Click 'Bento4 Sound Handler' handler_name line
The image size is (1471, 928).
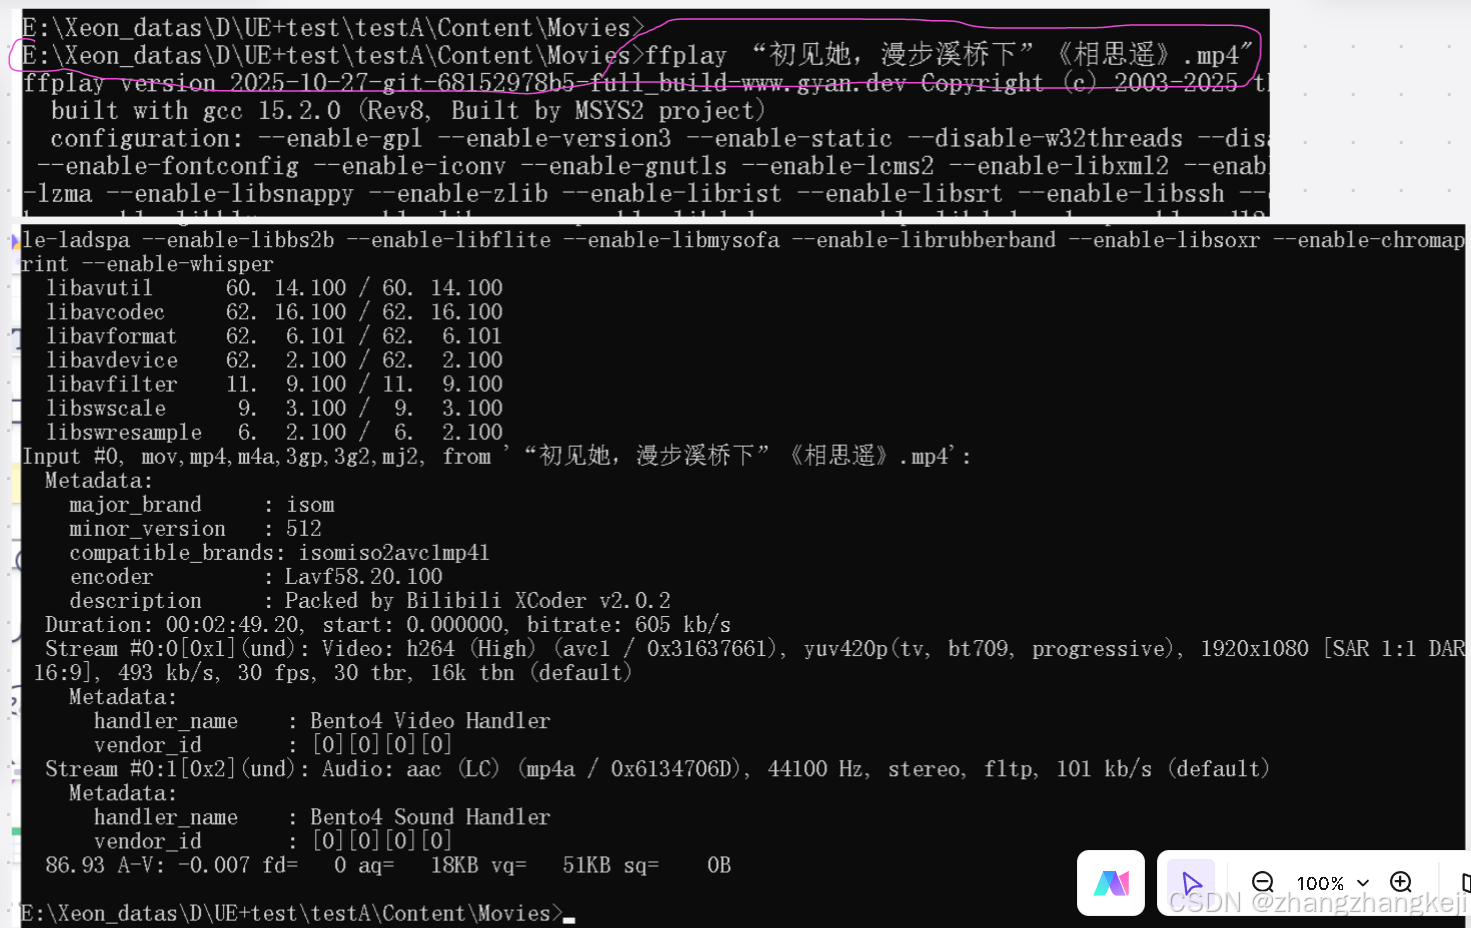[322, 817]
